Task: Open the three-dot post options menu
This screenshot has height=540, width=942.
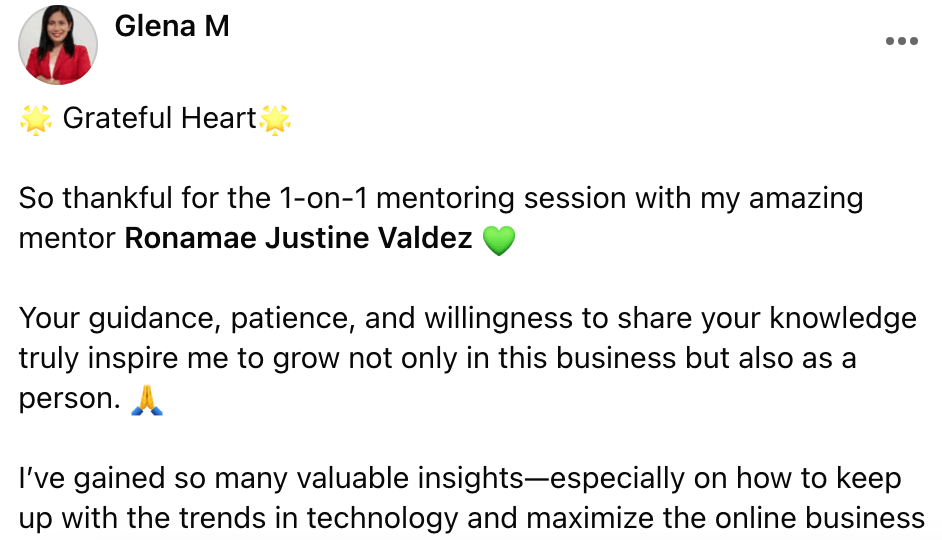Action: 901,42
